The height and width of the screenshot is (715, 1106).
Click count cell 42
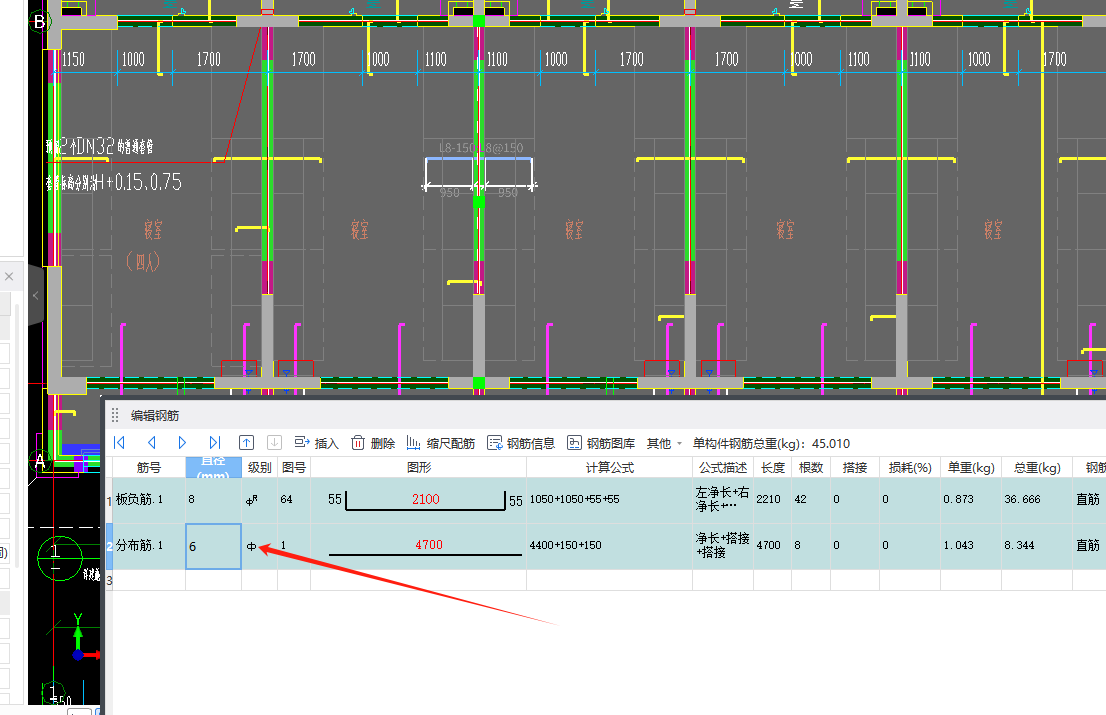[x=811, y=500]
